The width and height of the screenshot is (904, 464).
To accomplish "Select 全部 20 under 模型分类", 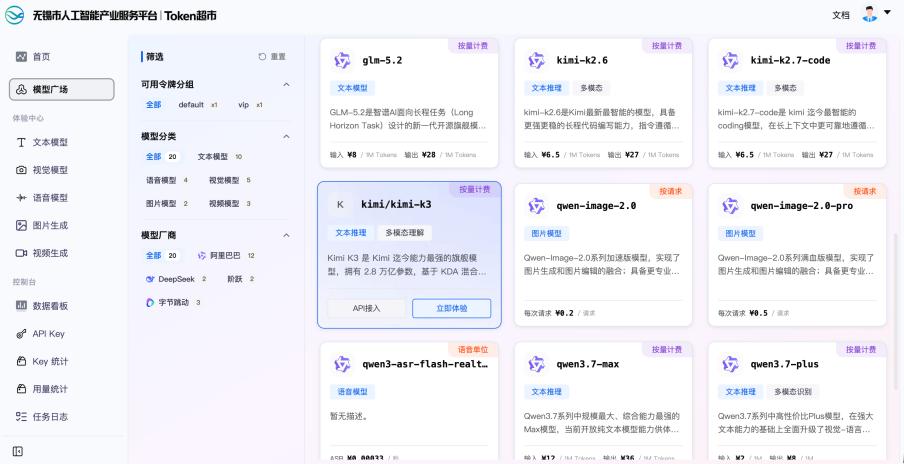I will point(161,157).
